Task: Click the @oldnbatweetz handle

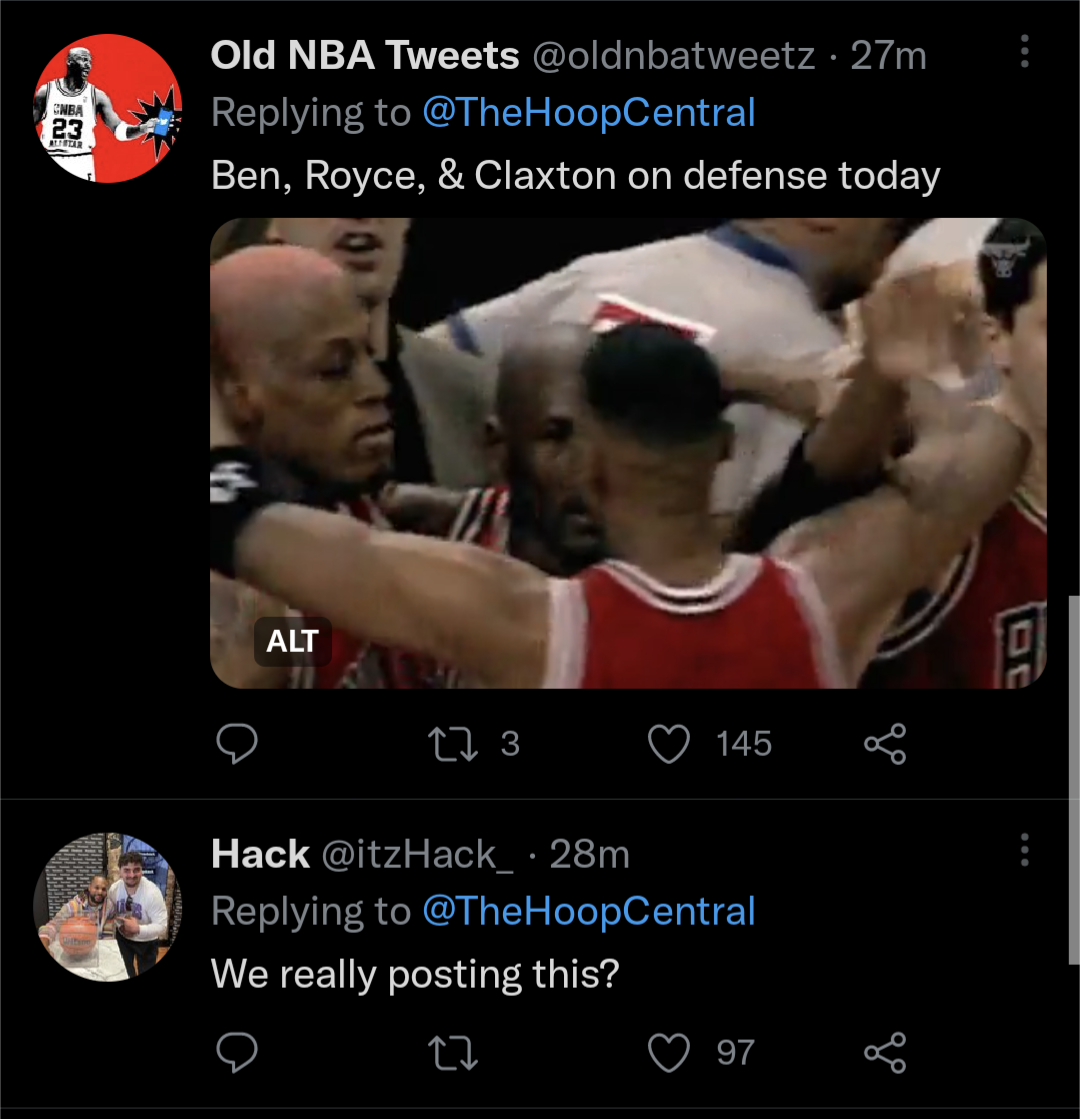Action: (674, 56)
